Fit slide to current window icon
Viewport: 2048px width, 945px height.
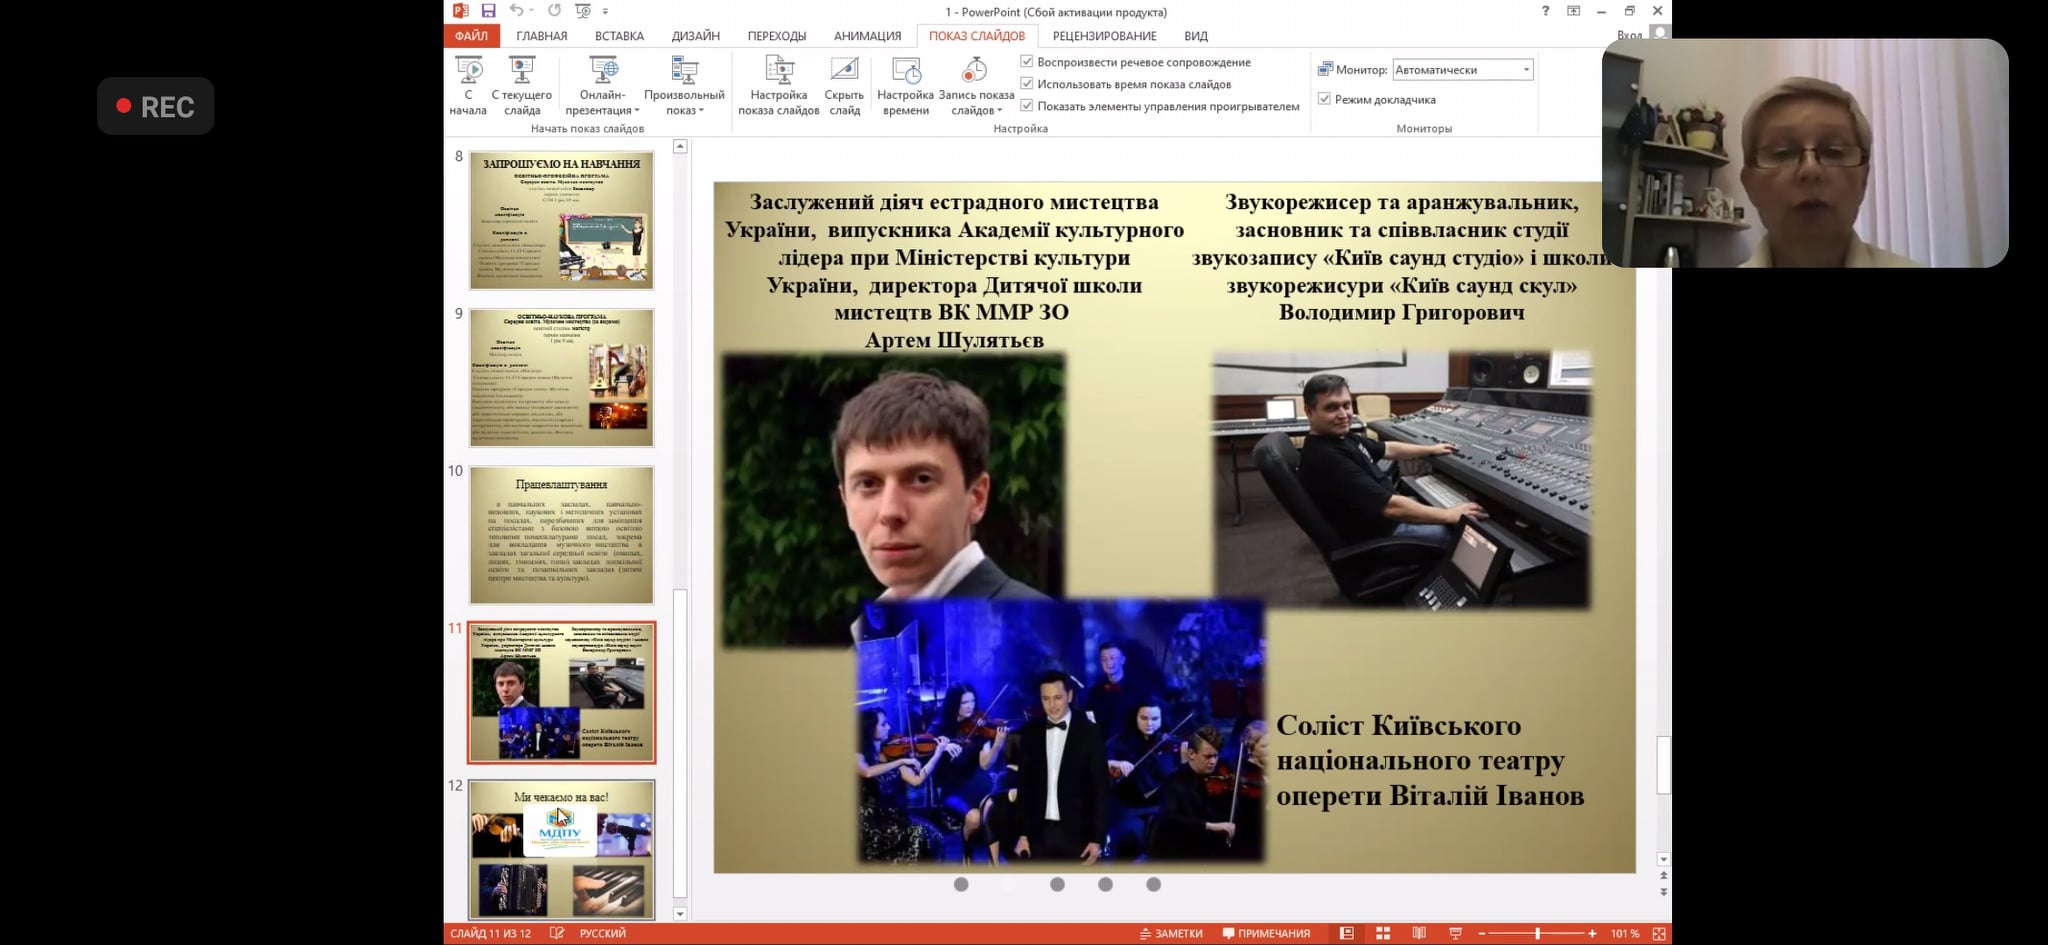(x=1659, y=933)
